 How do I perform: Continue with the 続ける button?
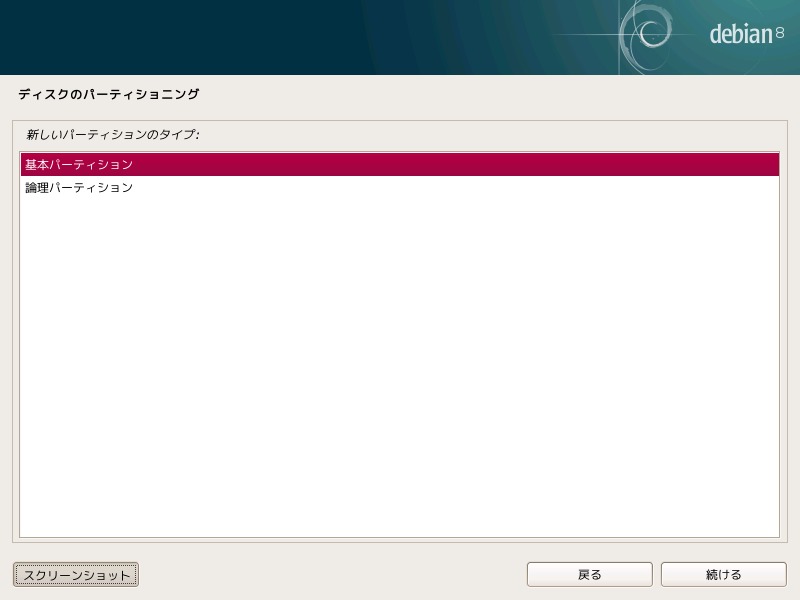point(723,574)
